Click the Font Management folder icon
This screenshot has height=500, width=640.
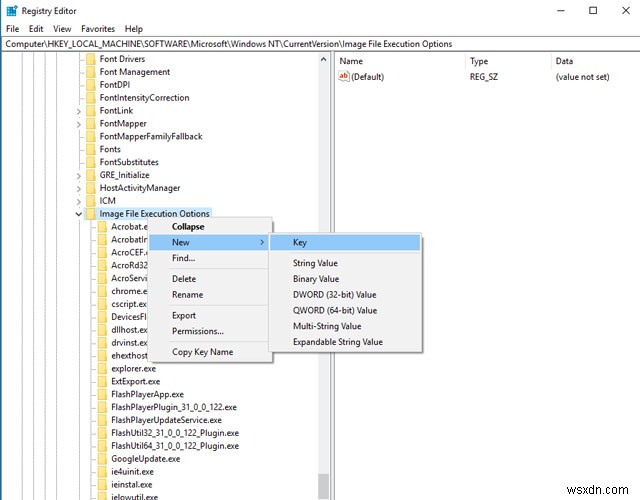[91, 72]
